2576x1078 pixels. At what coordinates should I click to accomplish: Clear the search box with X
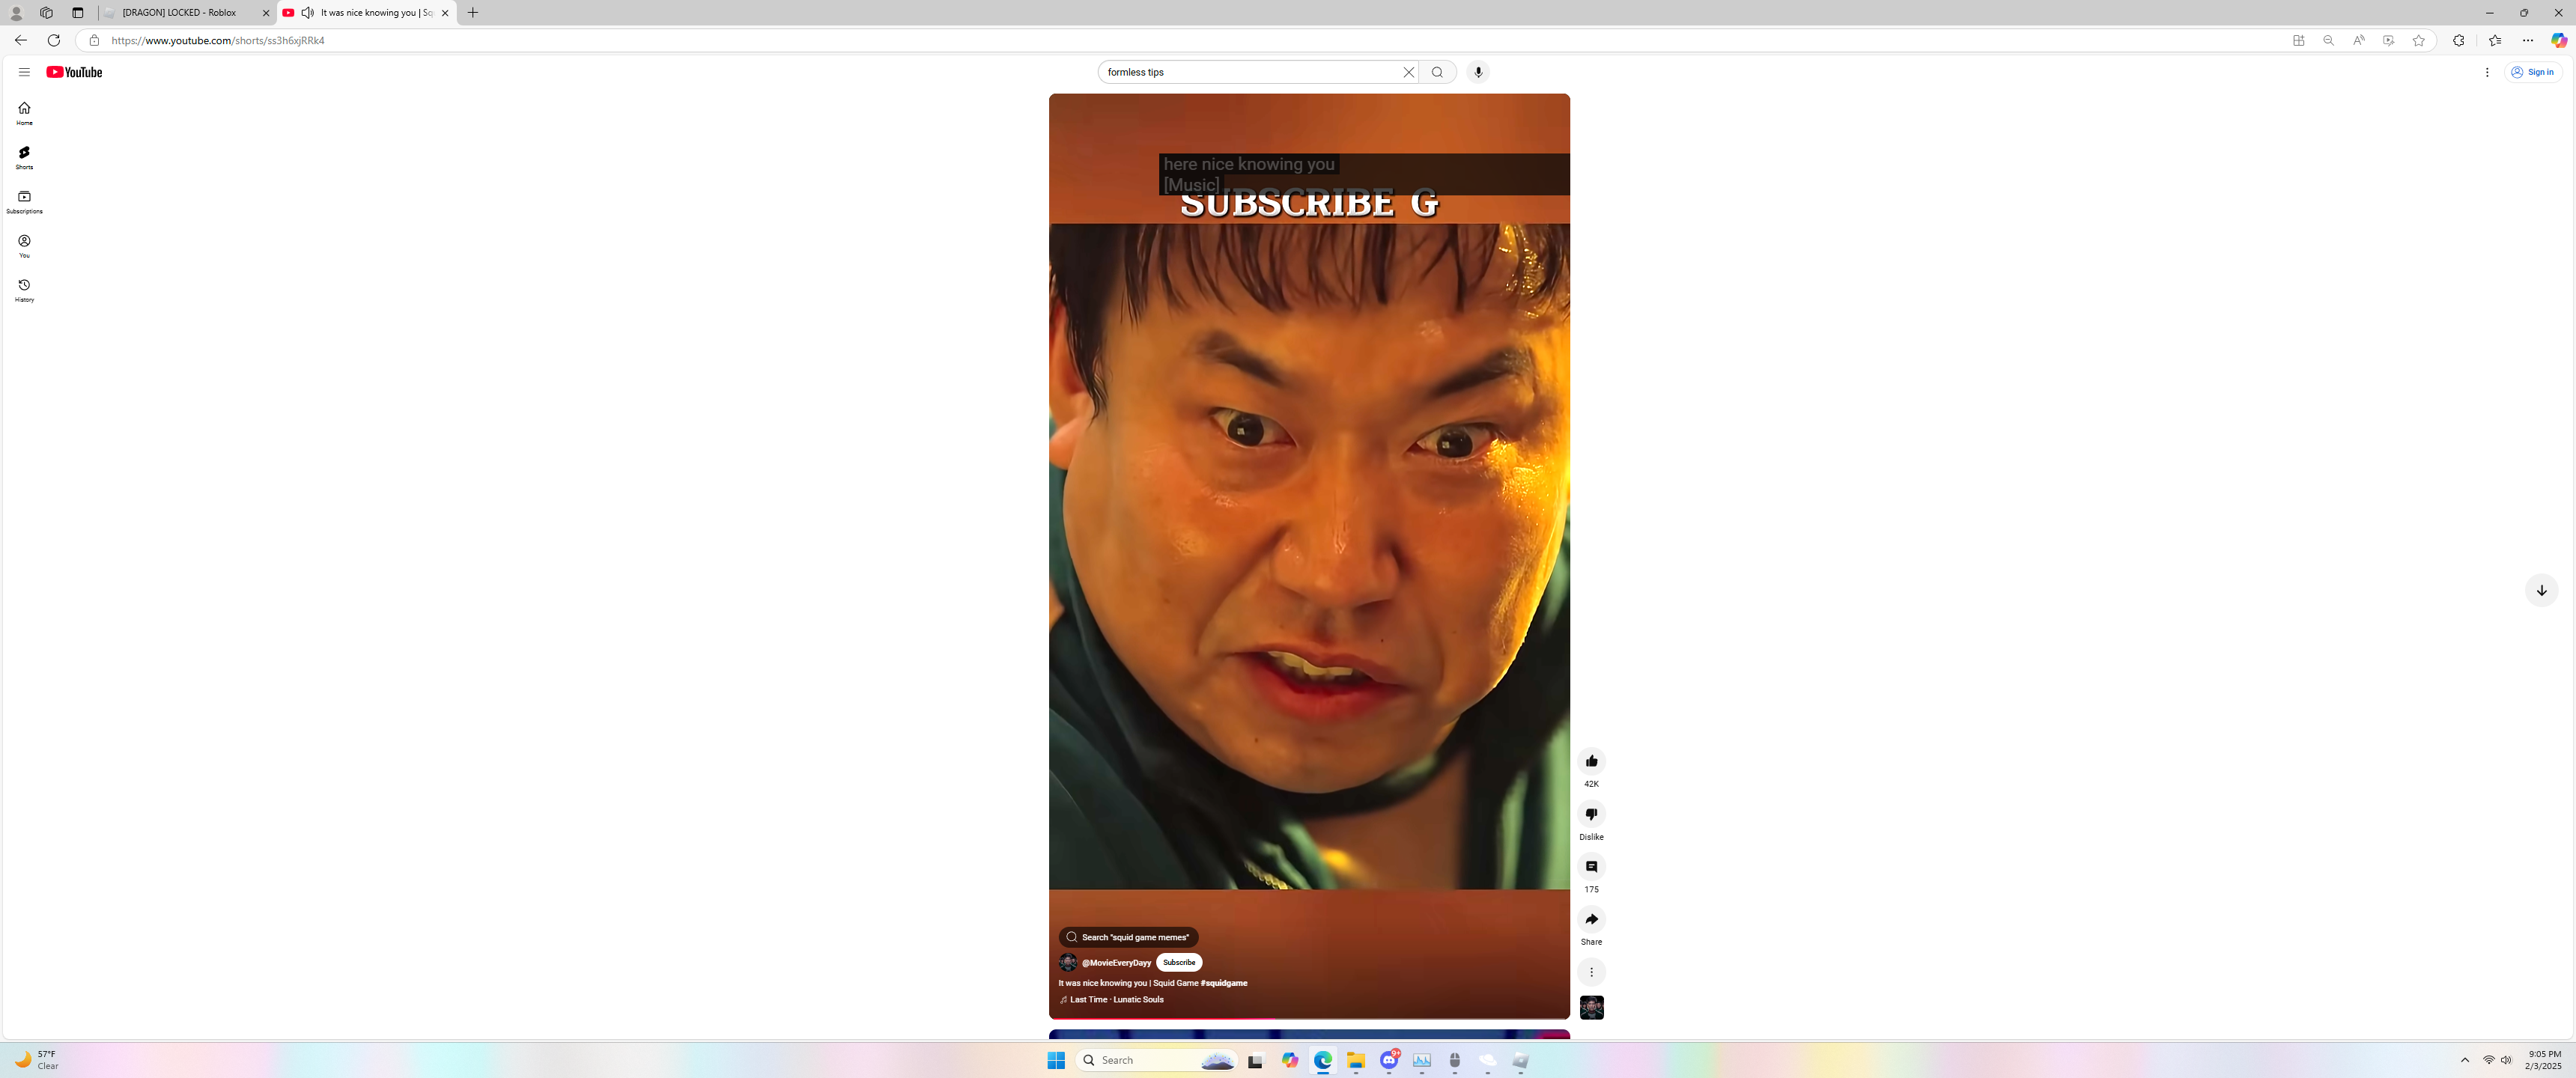pos(1408,72)
